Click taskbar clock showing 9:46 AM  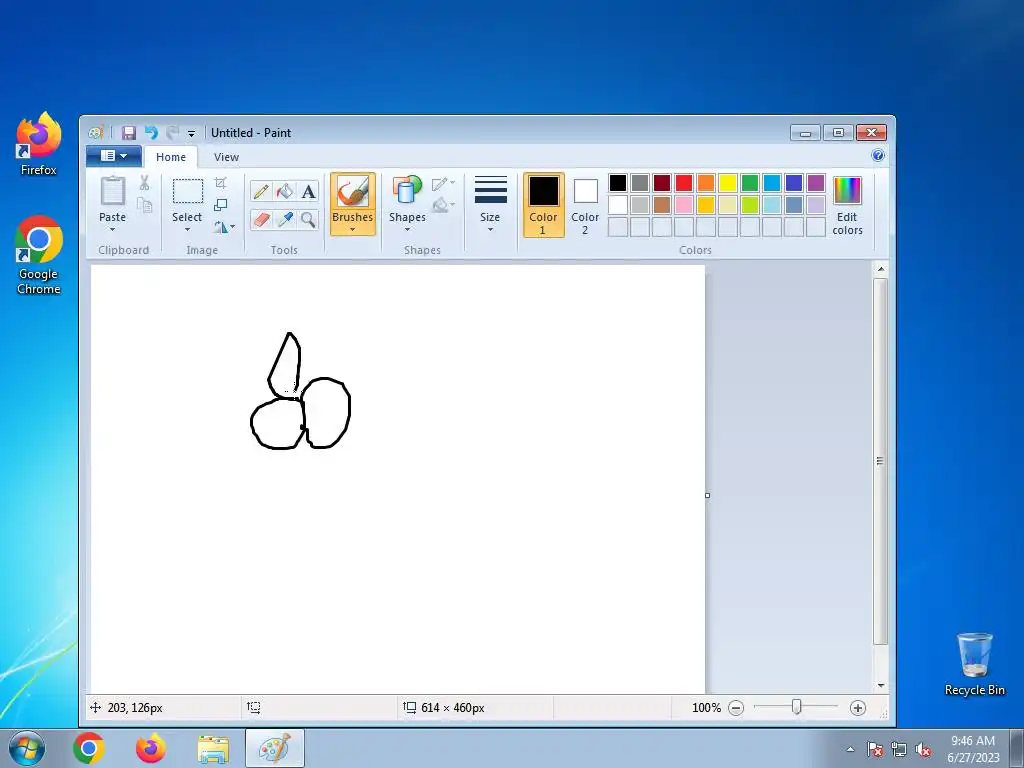[x=973, y=748]
